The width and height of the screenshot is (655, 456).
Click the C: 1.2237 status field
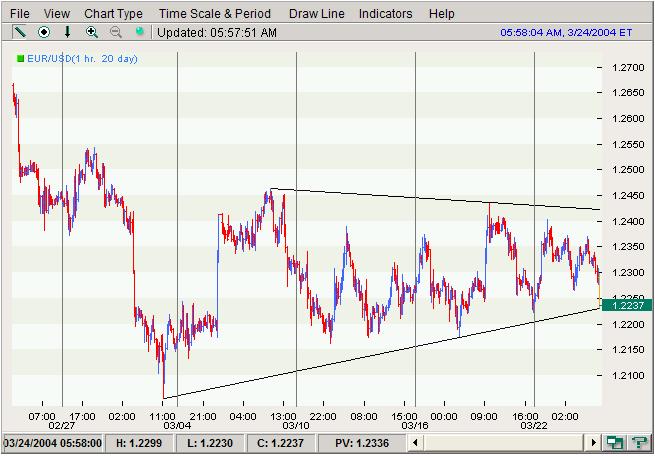(x=282, y=443)
